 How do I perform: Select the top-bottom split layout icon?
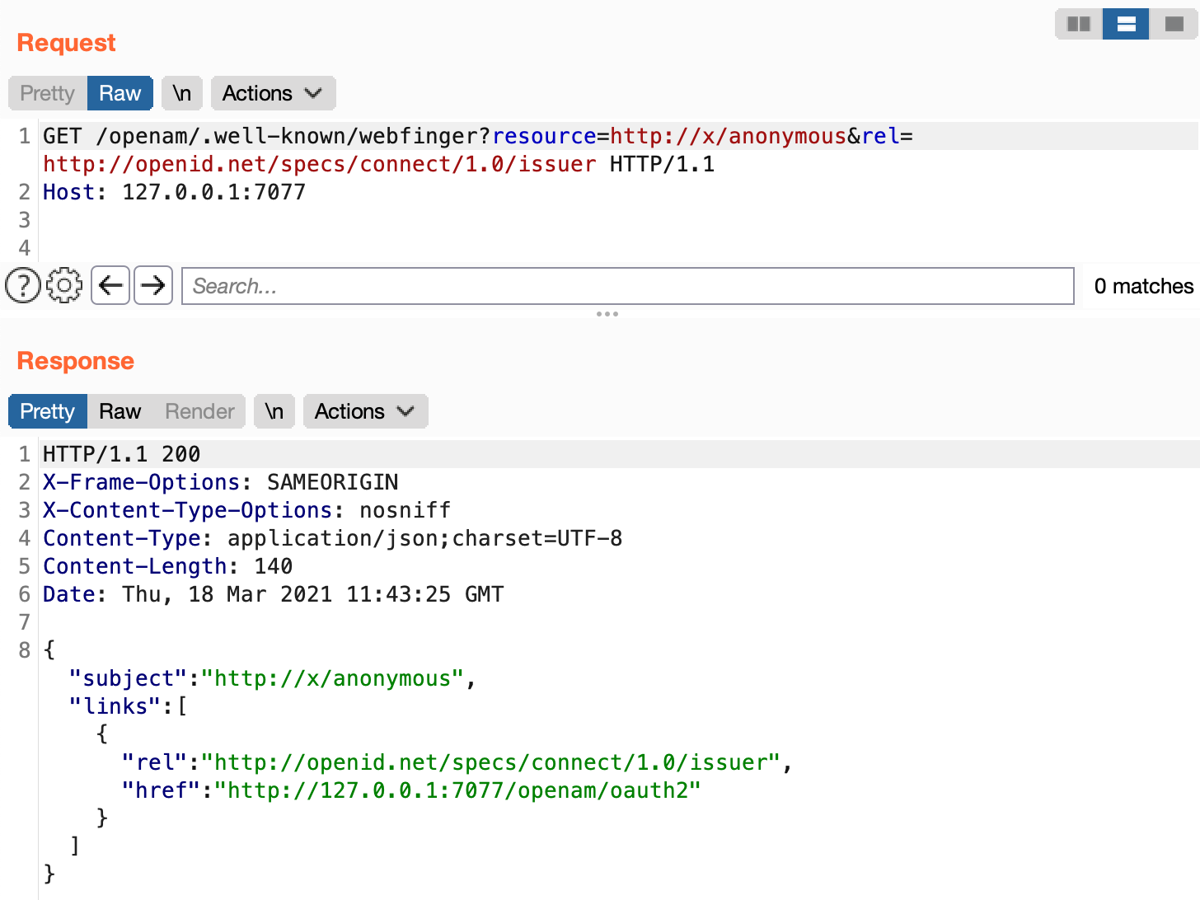coord(1126,24)
